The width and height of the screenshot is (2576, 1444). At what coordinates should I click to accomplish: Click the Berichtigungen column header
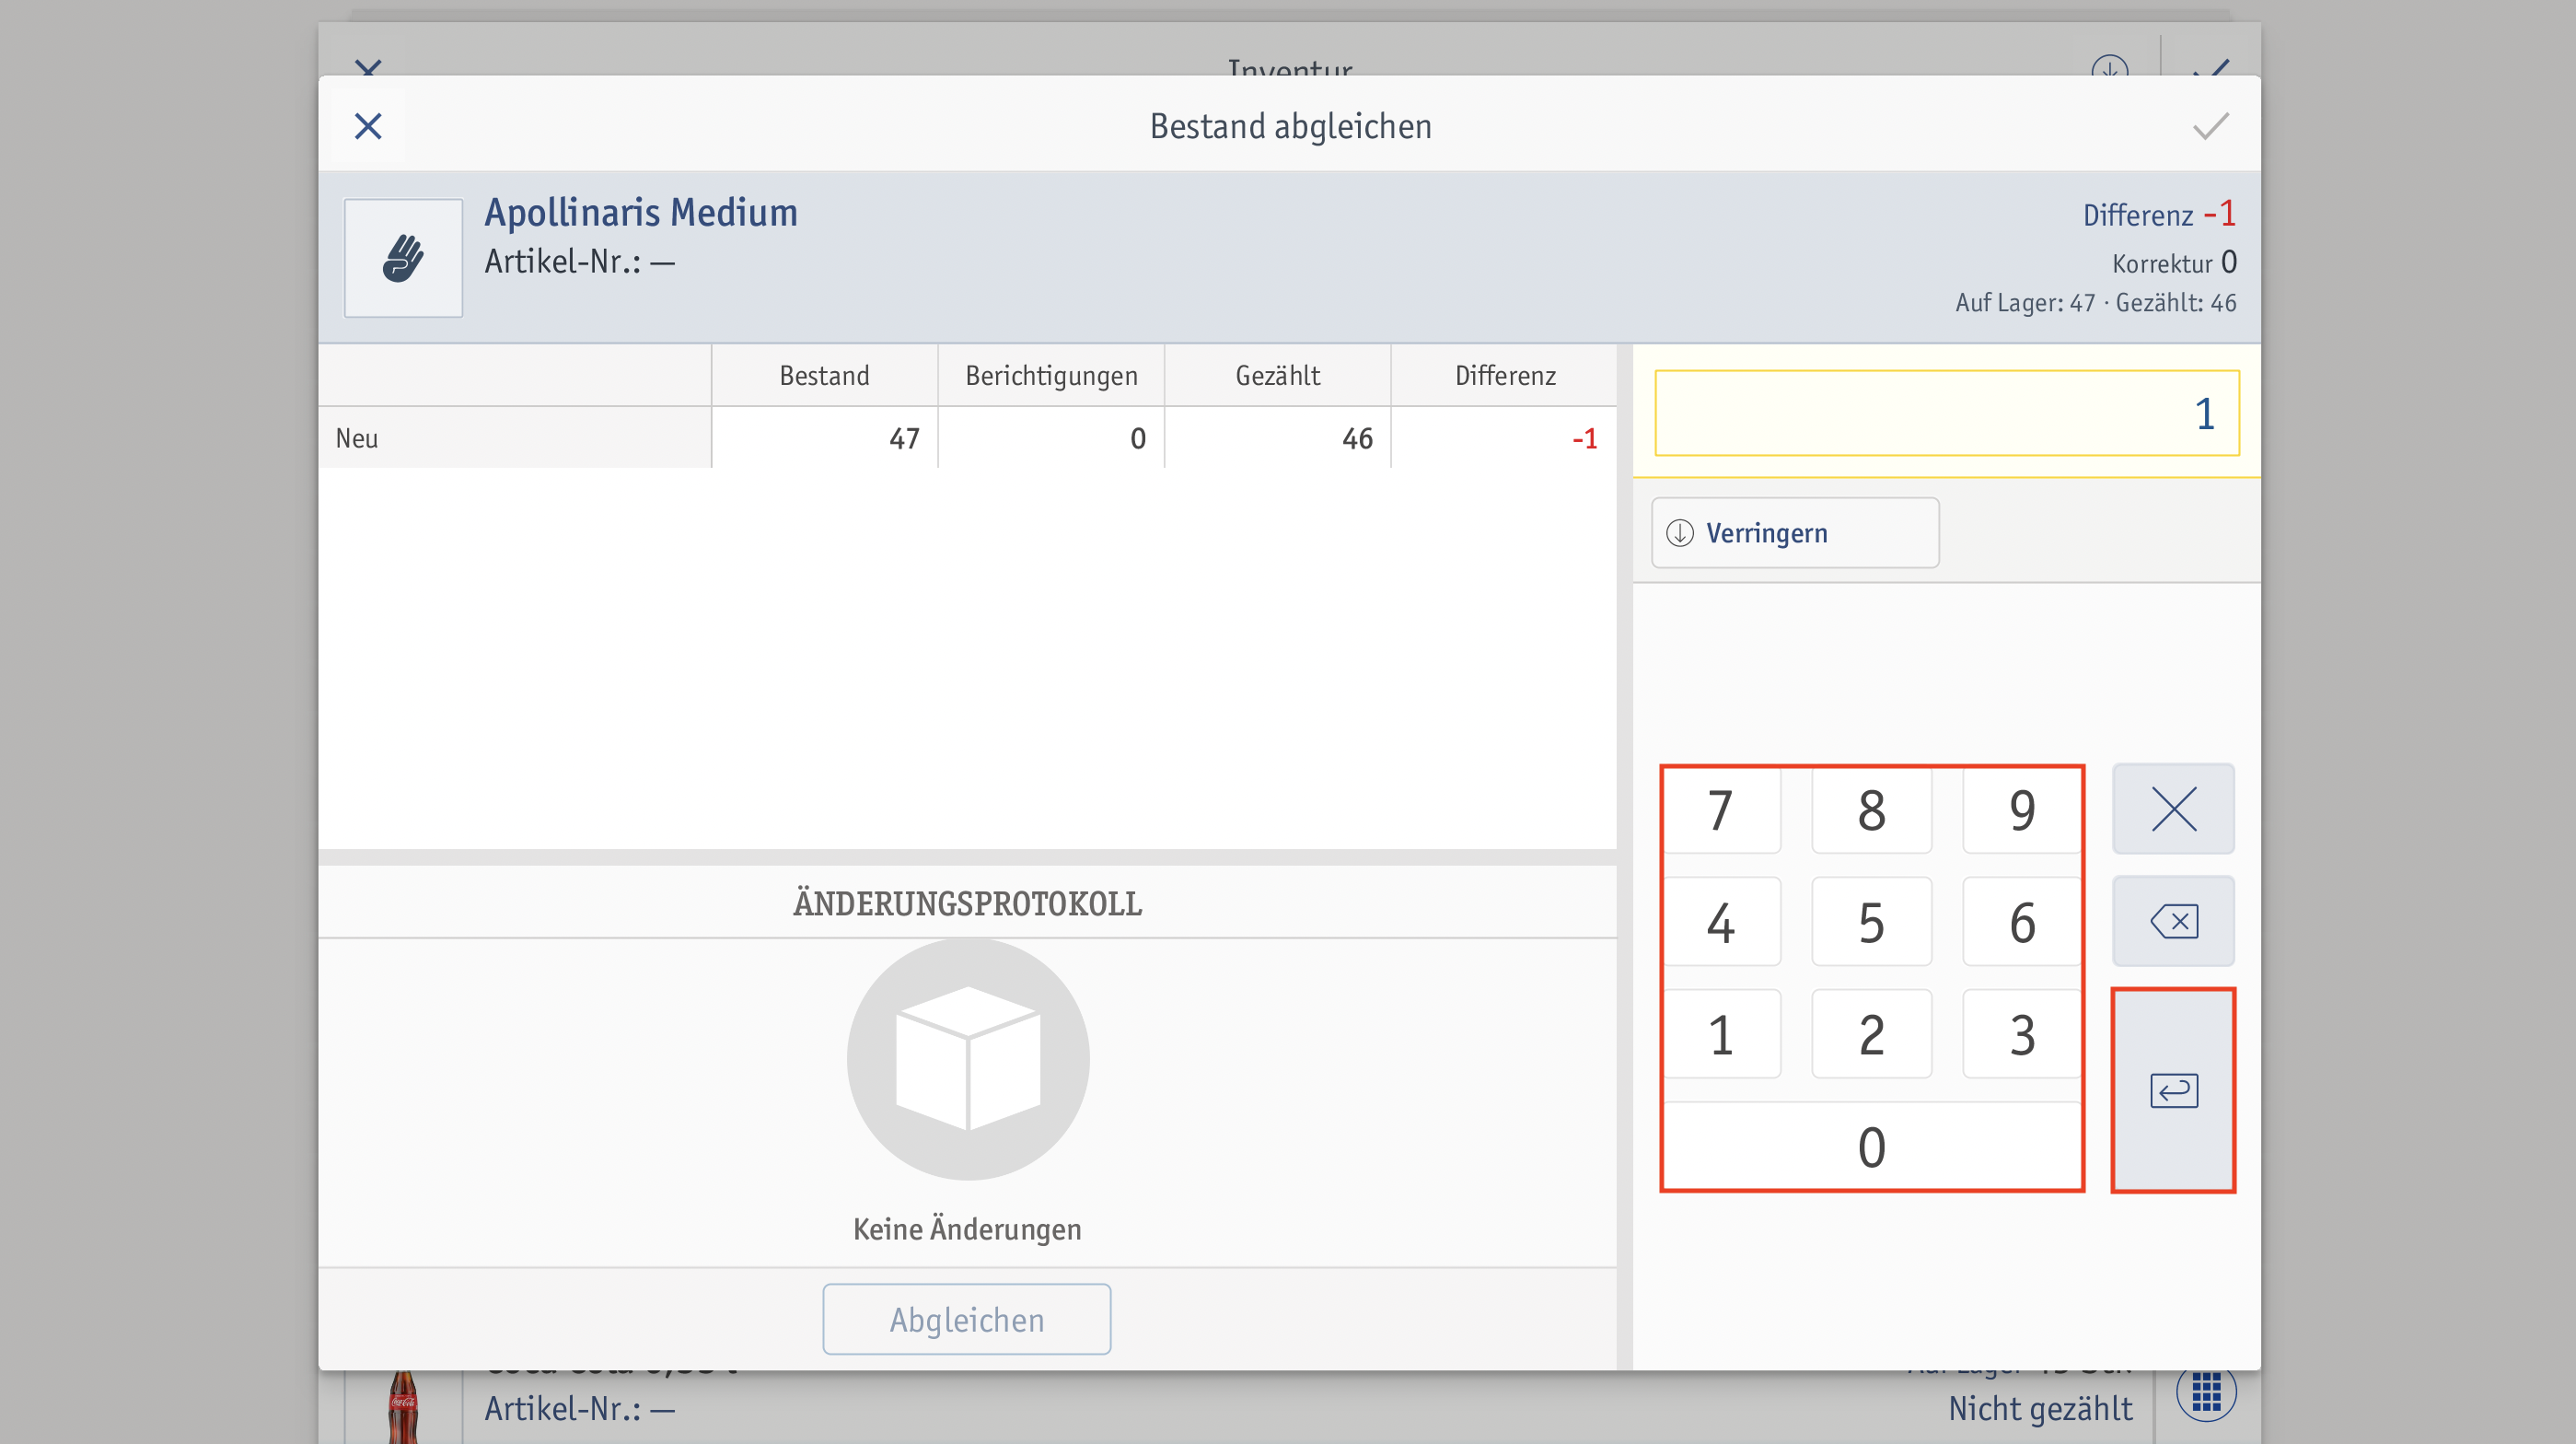click(1051, 376)
